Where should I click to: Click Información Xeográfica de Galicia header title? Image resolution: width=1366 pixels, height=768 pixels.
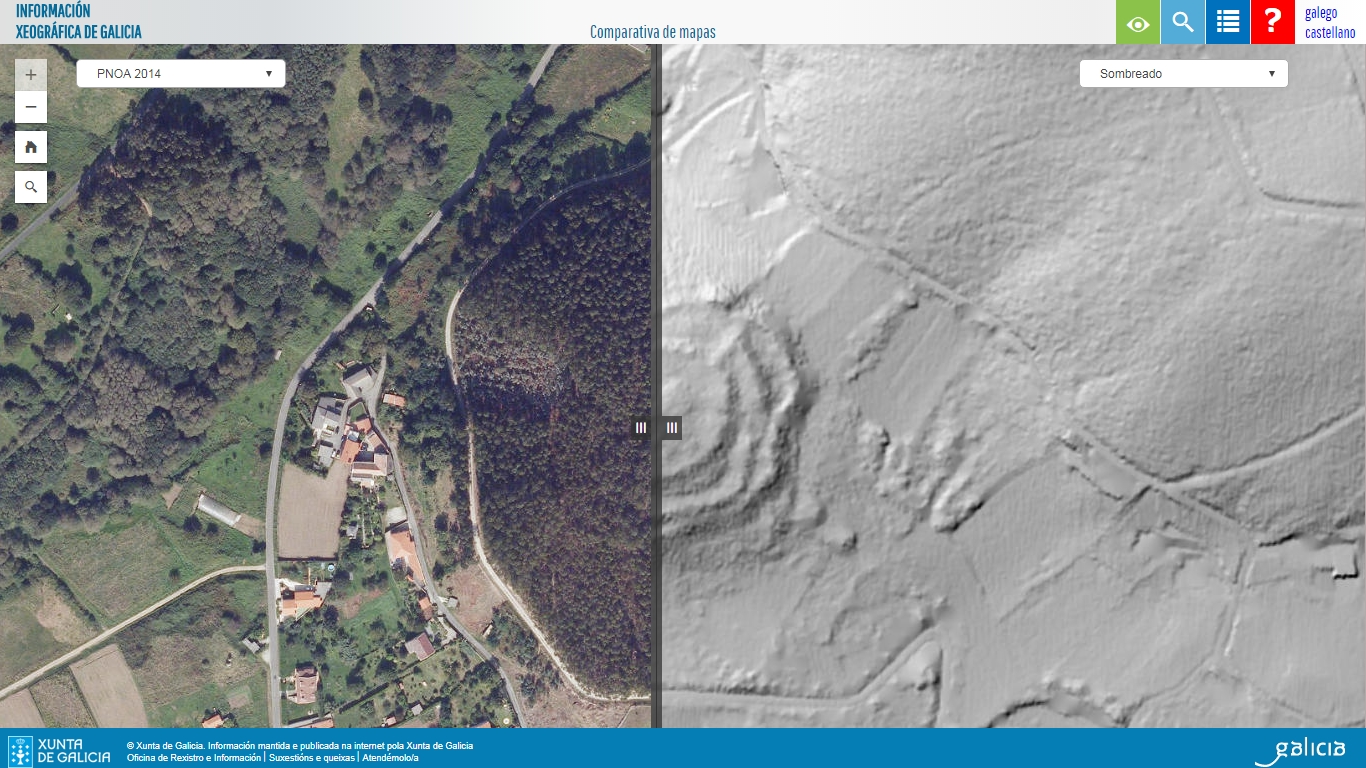point(79,21)
